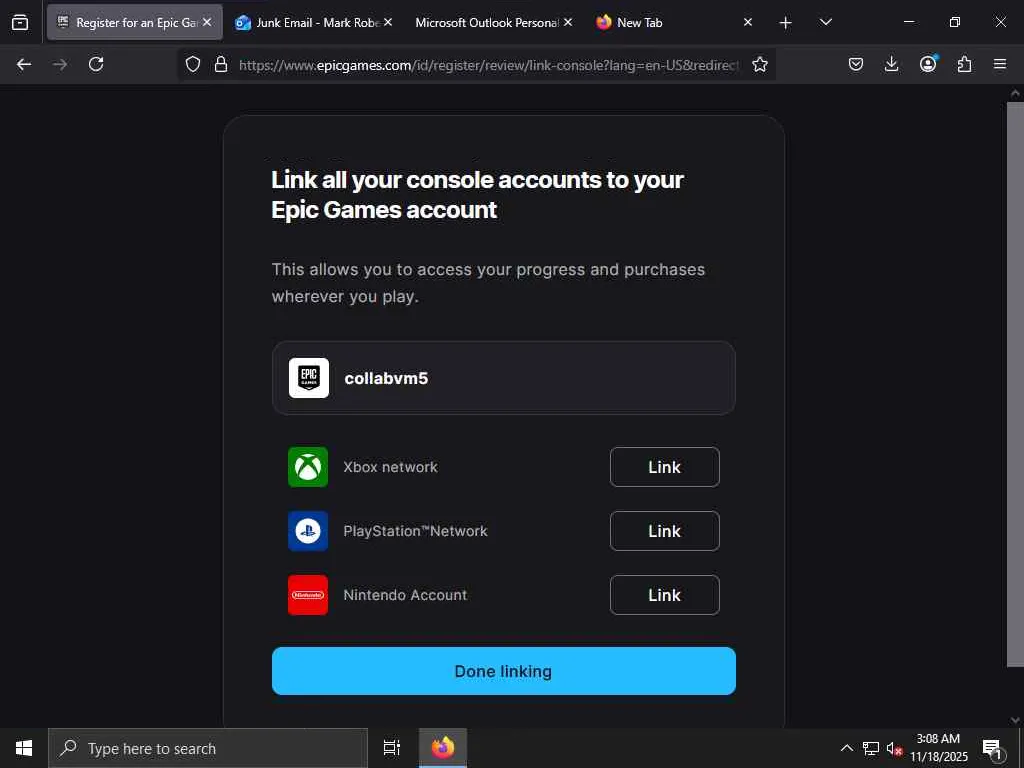Click the Firefox taskbar icon
The width and height of the screenshot is (1024, 768).
tap(443, 748)
